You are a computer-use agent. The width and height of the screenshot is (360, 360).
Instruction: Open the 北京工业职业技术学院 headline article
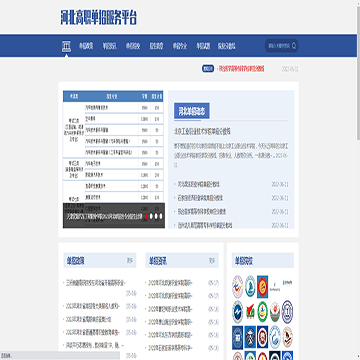point(202,131)
